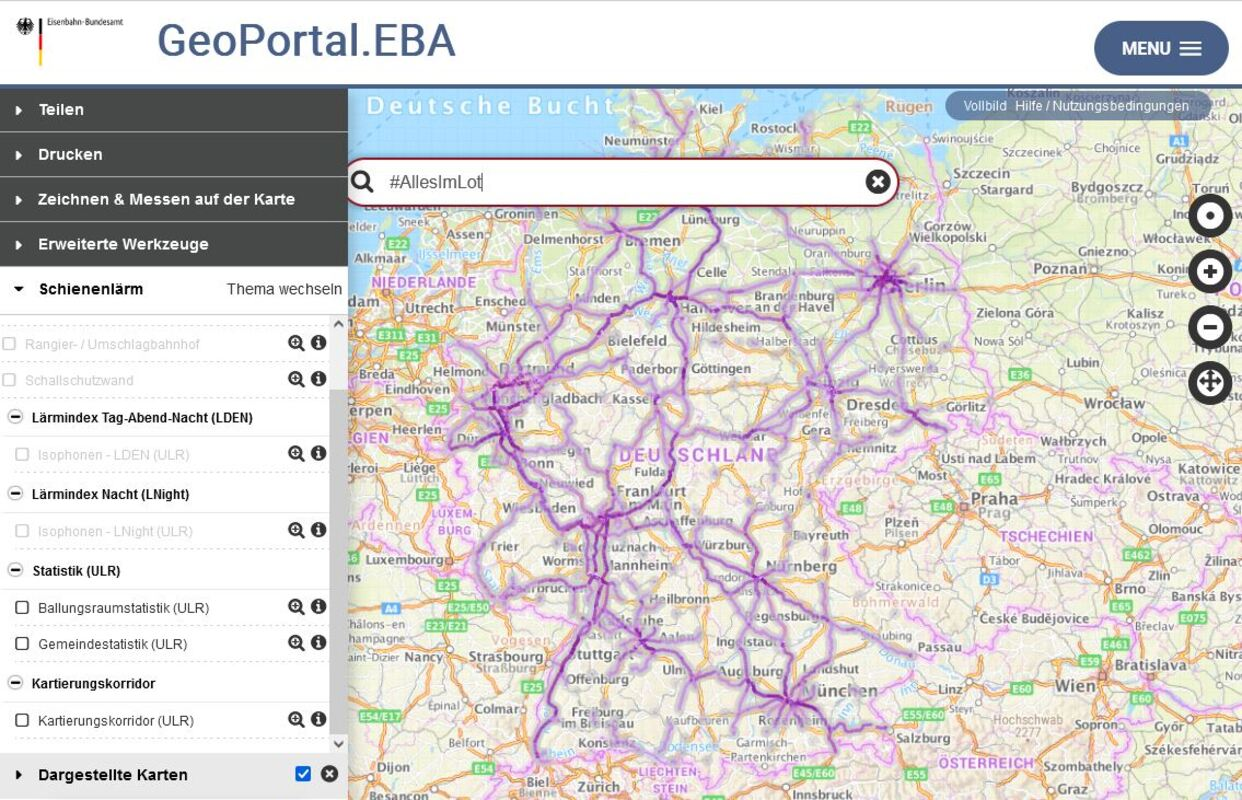The image size is (1242, 800).
Task: Click the Poznań label on the map
Action: click(1060, 268)
